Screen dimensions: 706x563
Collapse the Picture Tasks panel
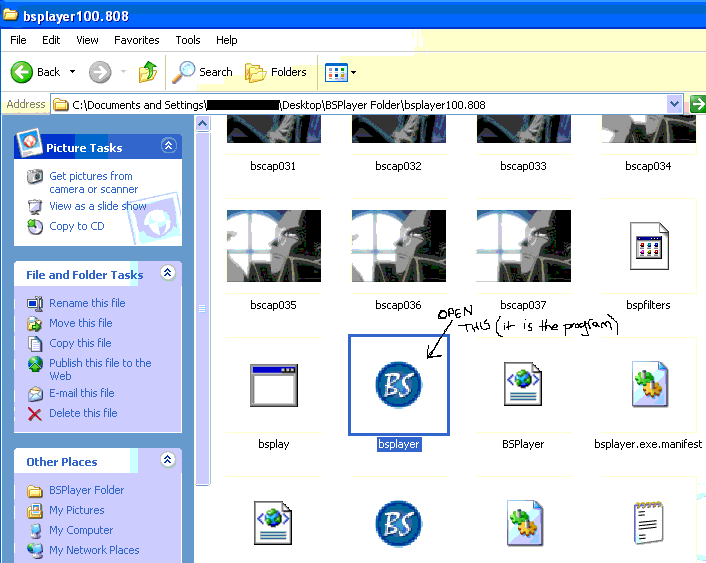point(168,145)
